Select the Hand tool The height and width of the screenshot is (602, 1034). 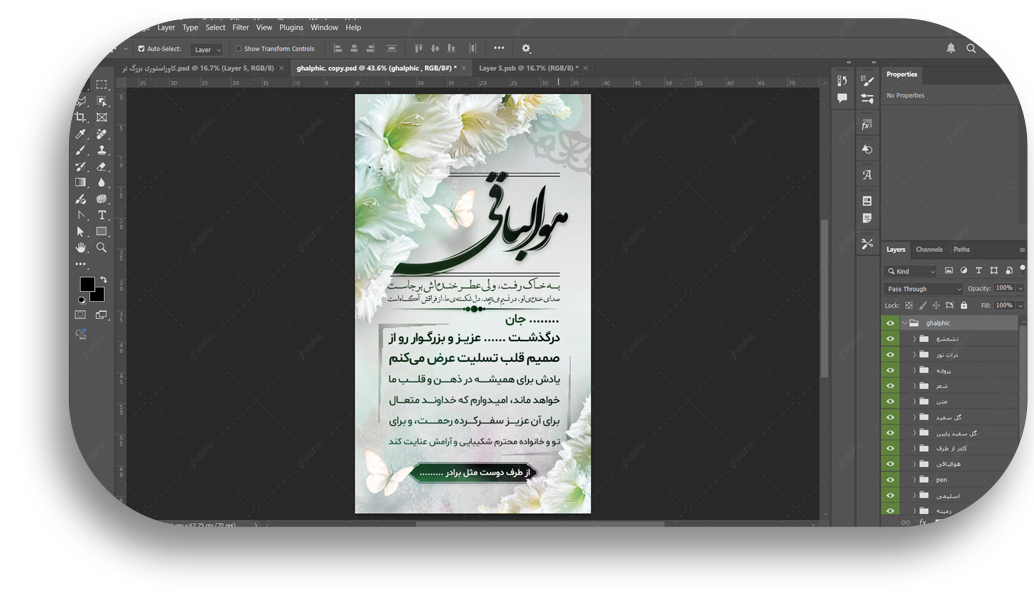click(82, 247)
